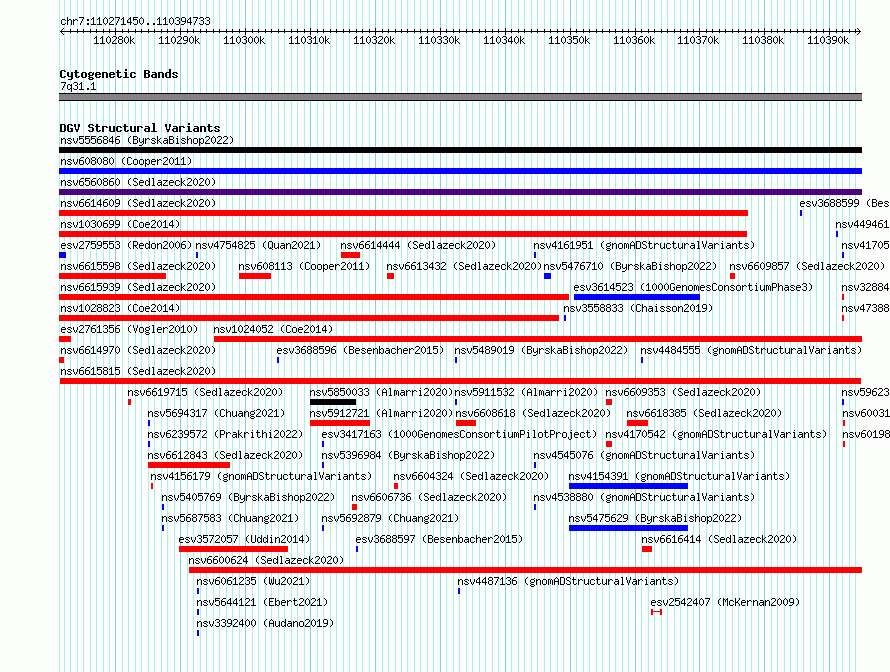The width and height of the screenshot is (890, 672).
Task: Select the nsv1028823 (Coe2014) label
Action: (120, 308)
